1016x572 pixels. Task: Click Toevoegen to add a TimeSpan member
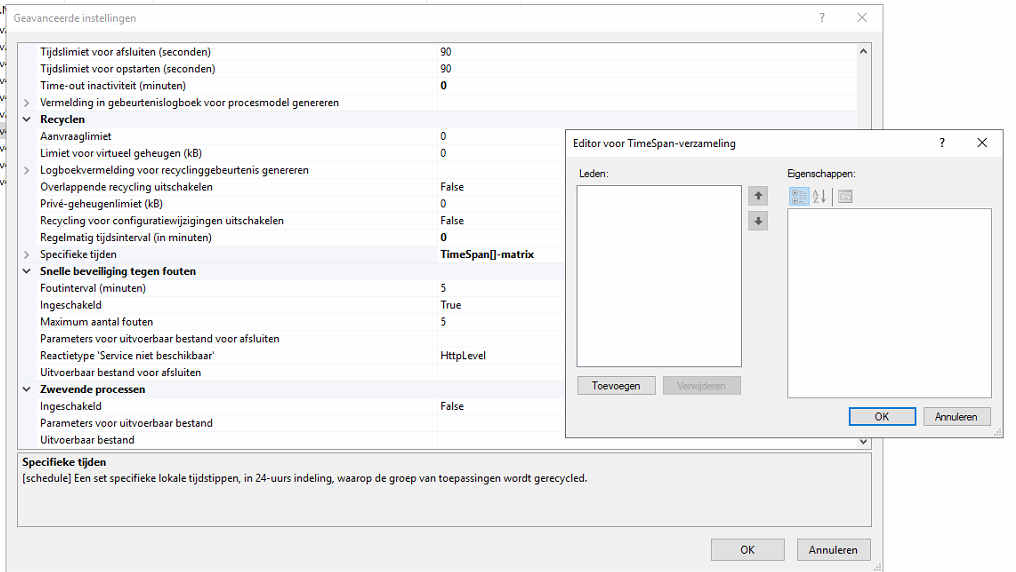click(x=616, y=385)
